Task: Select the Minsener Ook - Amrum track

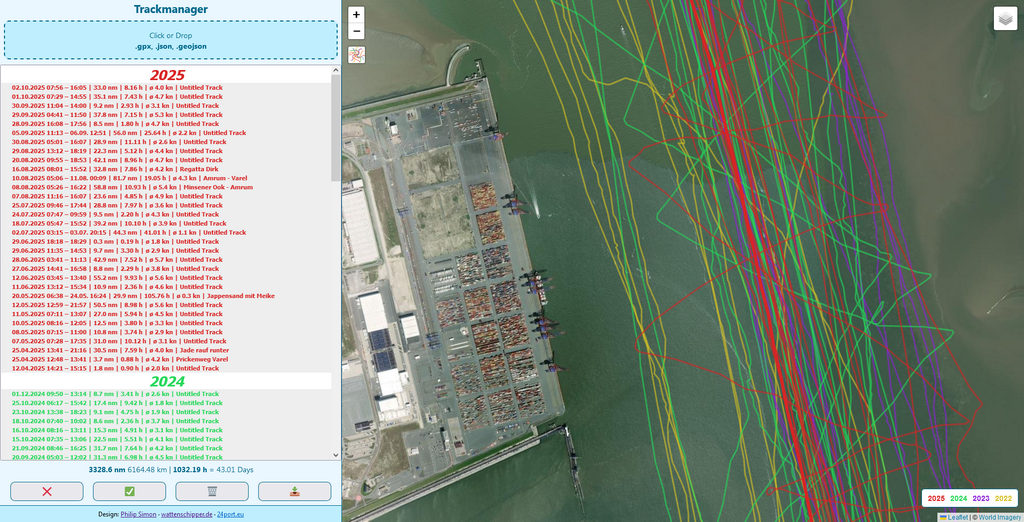Action: tap(167, 188)
